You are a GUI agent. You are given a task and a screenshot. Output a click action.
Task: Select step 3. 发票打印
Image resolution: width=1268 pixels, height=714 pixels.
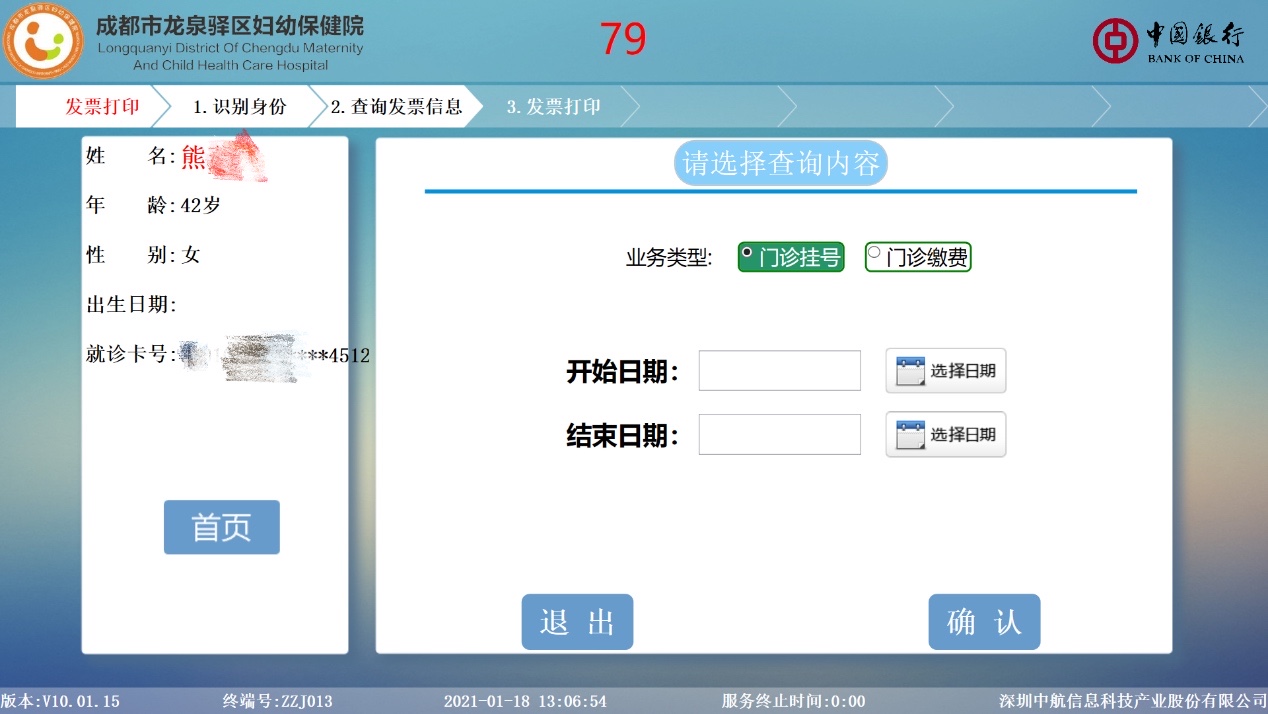553,107
